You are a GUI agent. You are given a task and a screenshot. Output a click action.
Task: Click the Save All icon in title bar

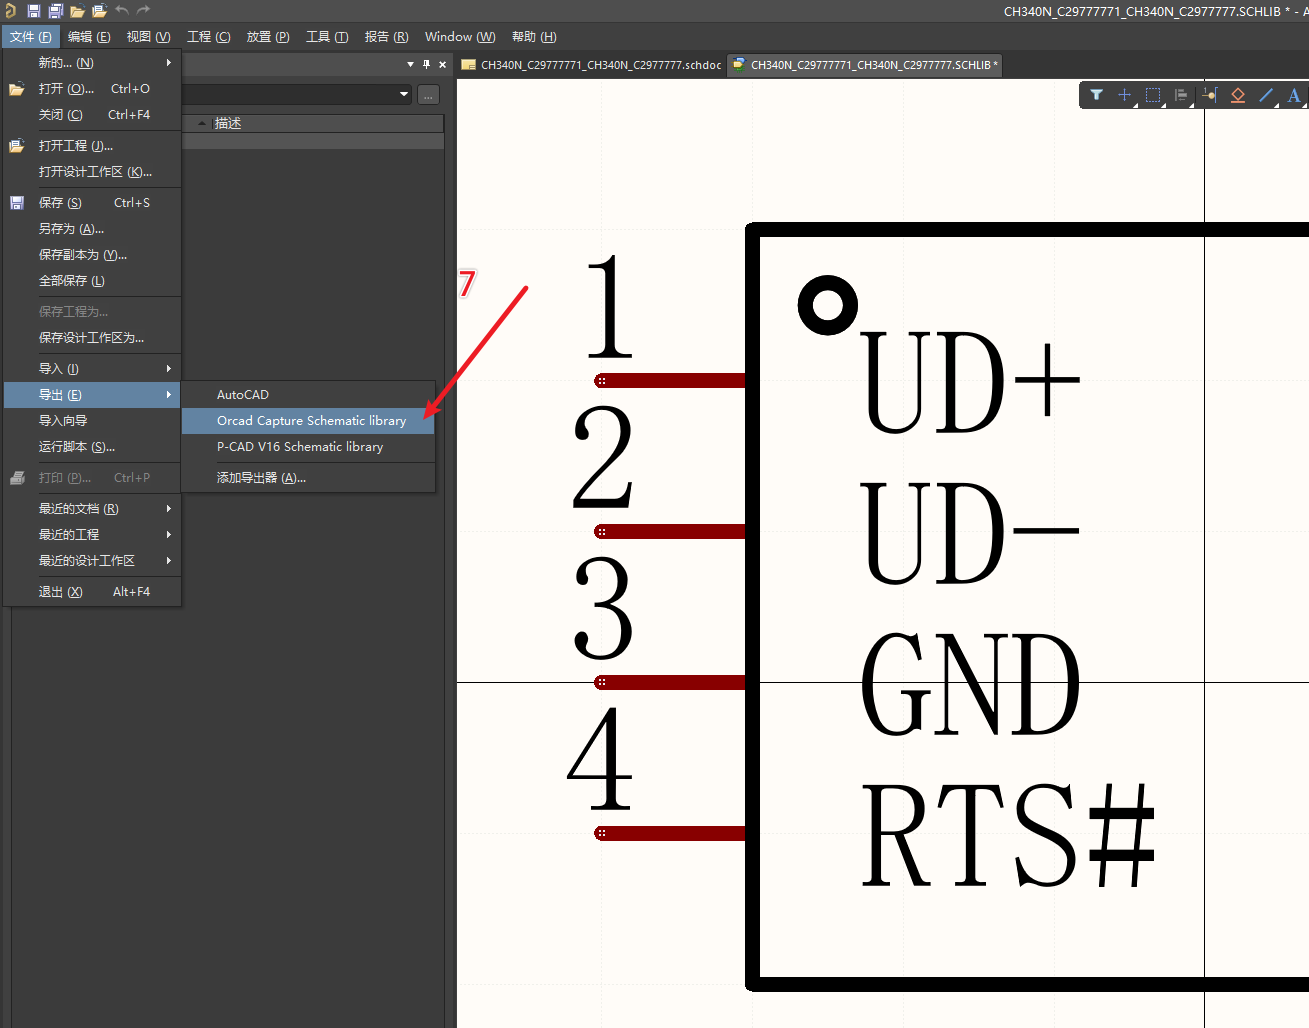tap(56, 11)
